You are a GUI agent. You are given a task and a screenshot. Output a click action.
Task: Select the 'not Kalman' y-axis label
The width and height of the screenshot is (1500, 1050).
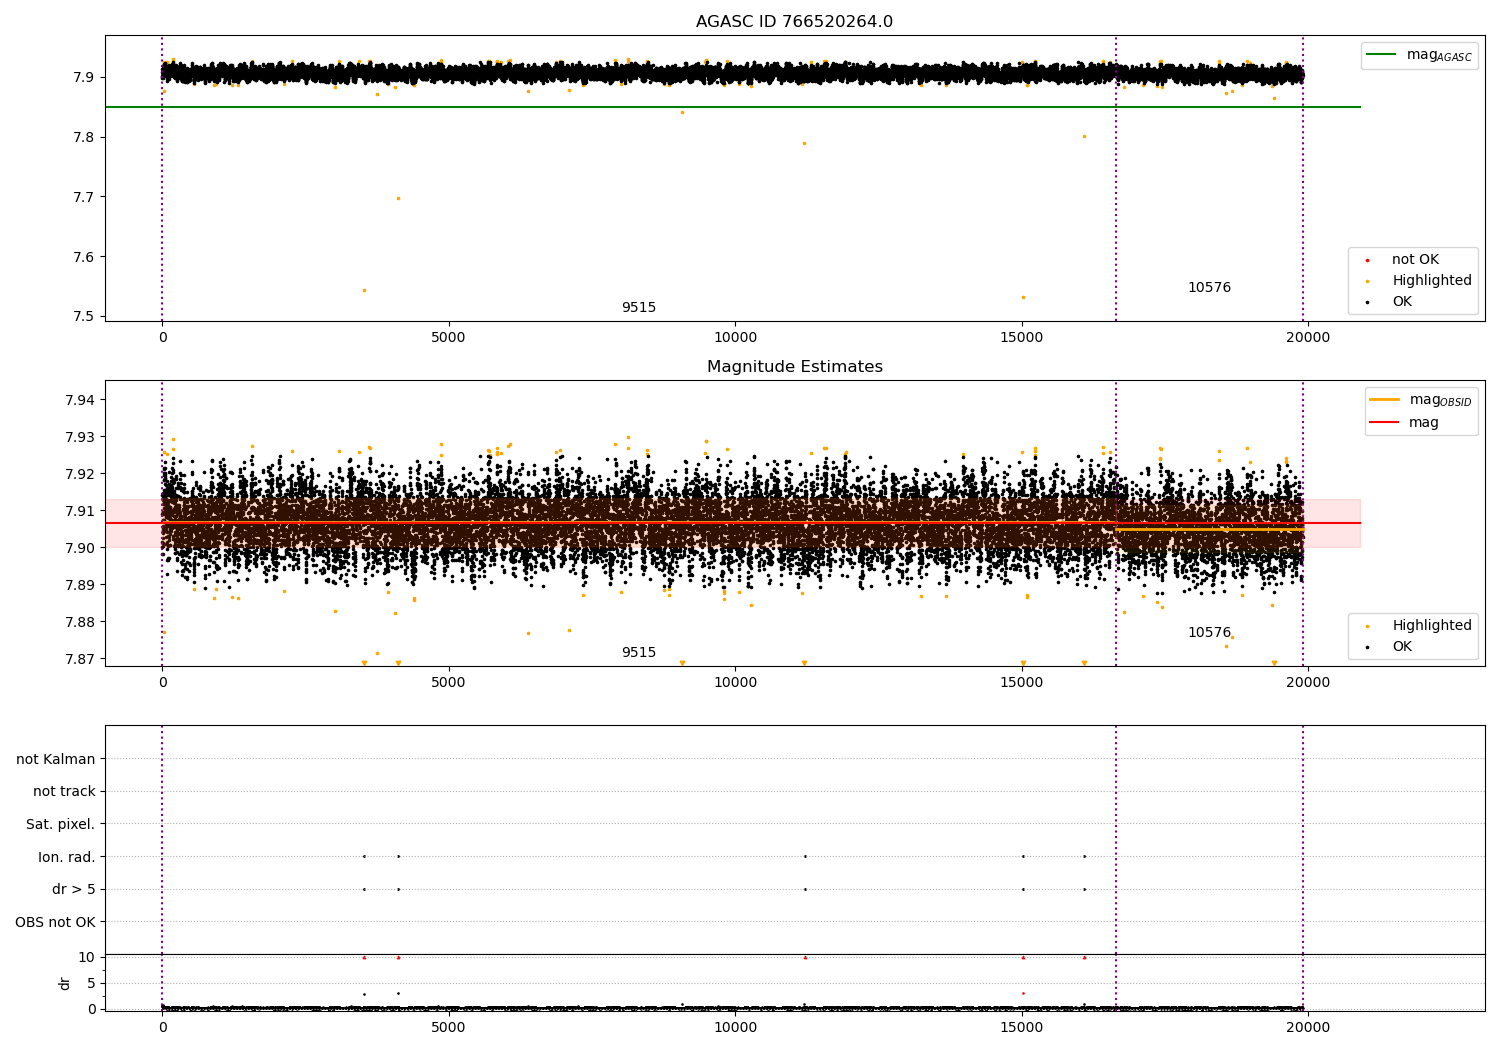point(56,759)
